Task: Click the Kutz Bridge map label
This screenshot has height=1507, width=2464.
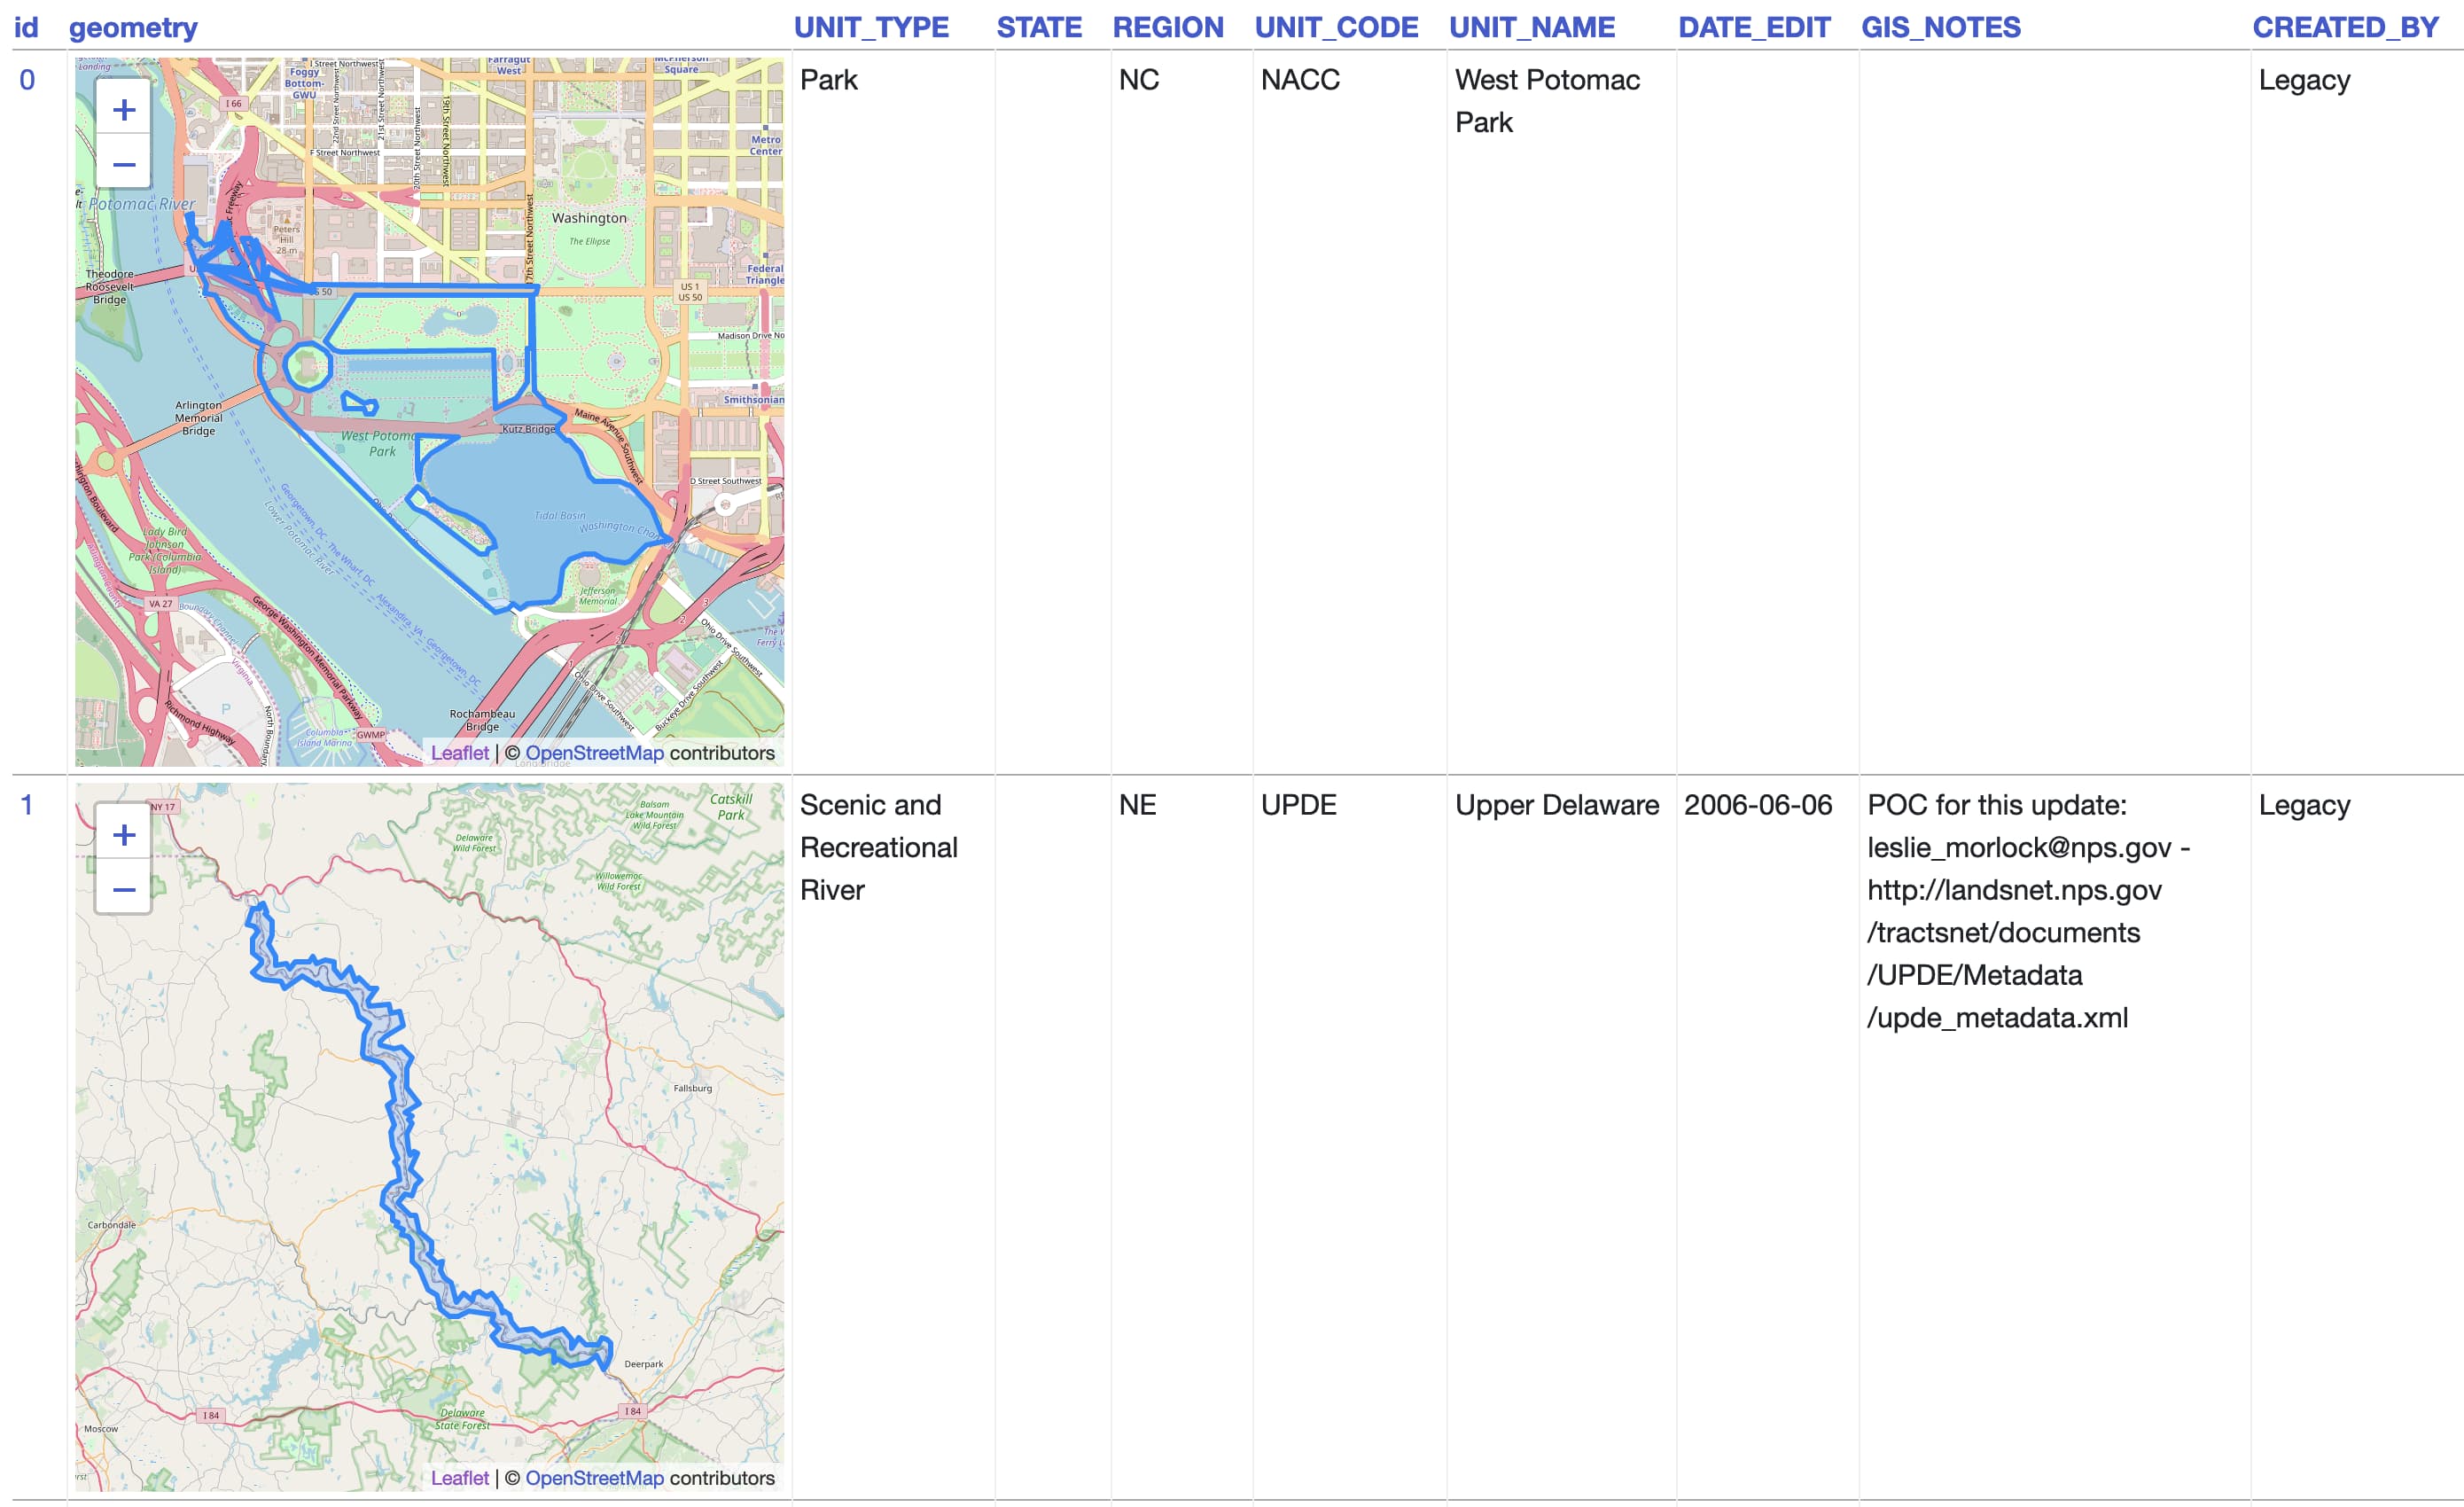Action: tap(528, 429)
